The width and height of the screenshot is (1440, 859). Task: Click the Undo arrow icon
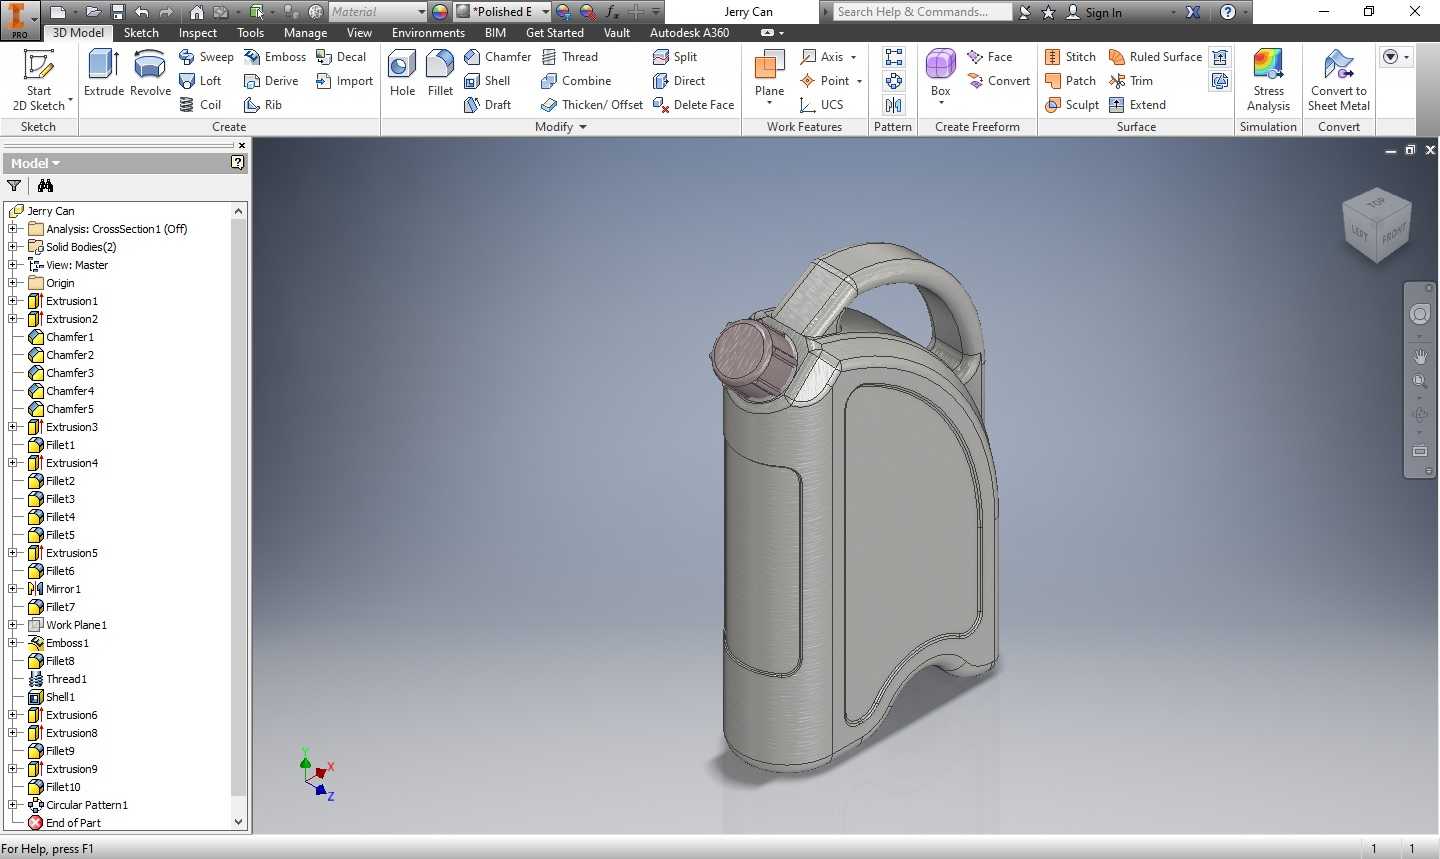pos(142,12)
